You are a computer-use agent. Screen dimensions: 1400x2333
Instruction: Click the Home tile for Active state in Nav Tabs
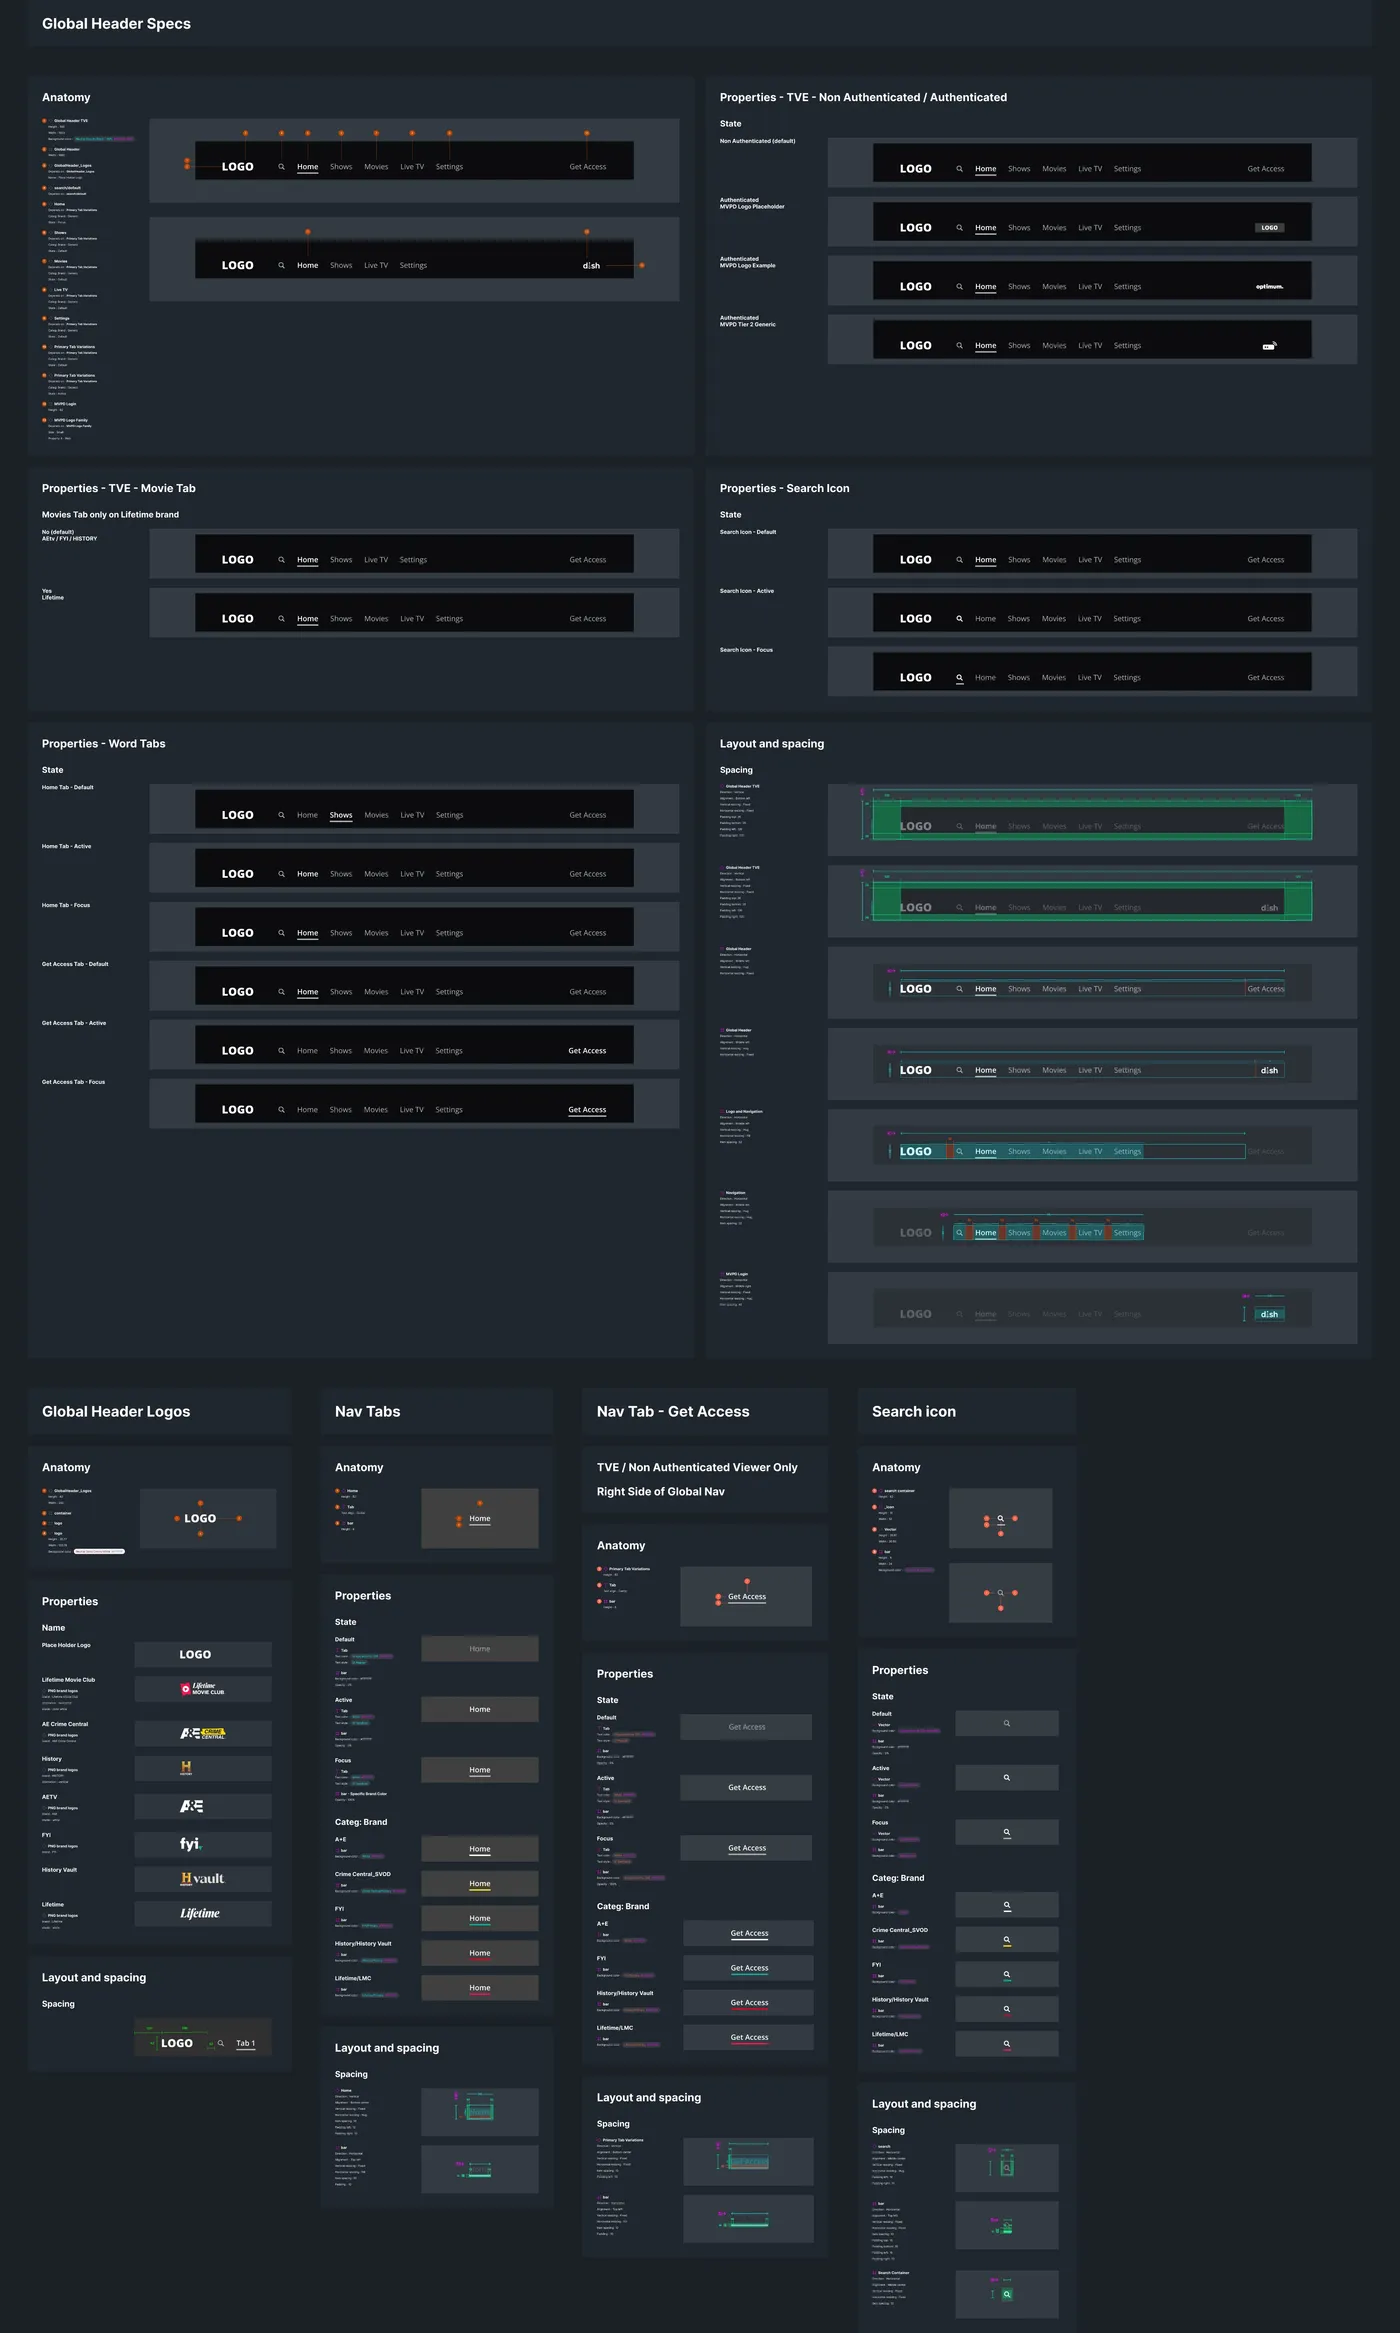480,1709
